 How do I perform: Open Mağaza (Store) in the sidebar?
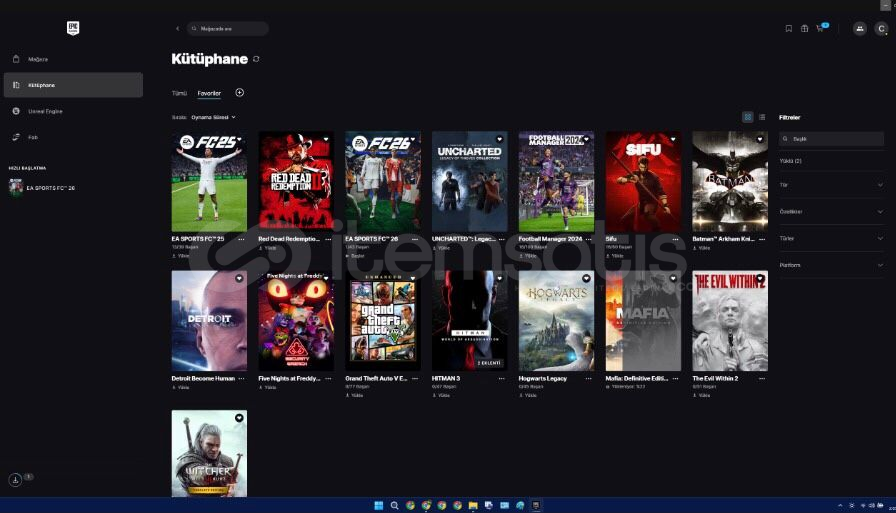click(38, 59)
